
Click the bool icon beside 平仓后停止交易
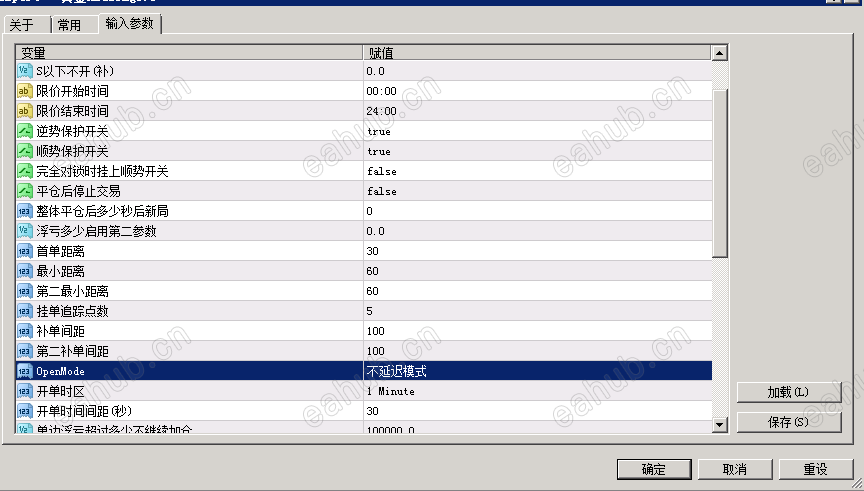click(25, 191)
